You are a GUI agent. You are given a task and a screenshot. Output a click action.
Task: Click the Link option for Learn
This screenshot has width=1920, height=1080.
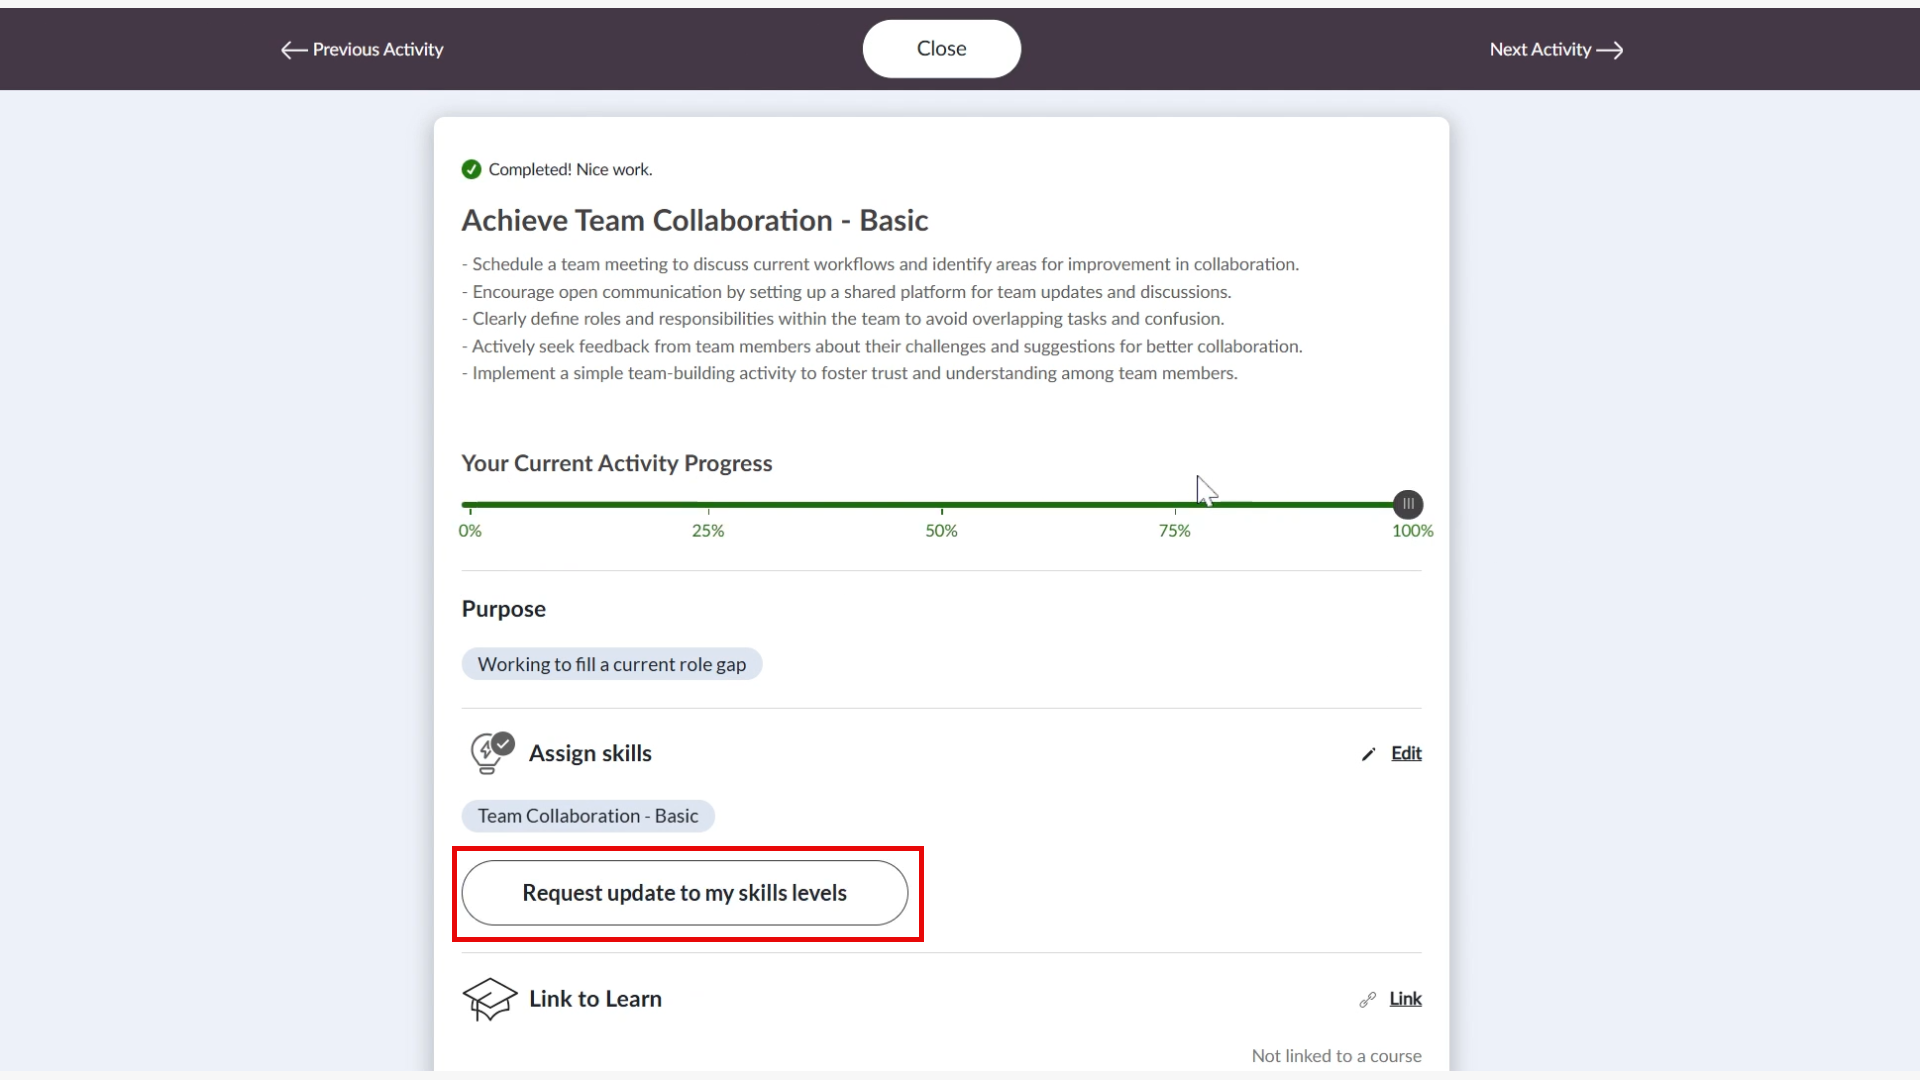click(x=1405, y=999)
